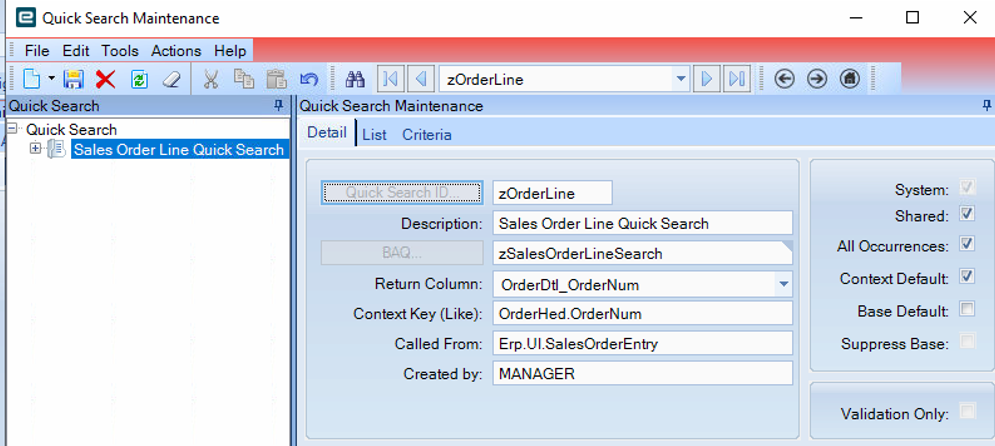Click the New document toolbar icon

tap(31, 79)
